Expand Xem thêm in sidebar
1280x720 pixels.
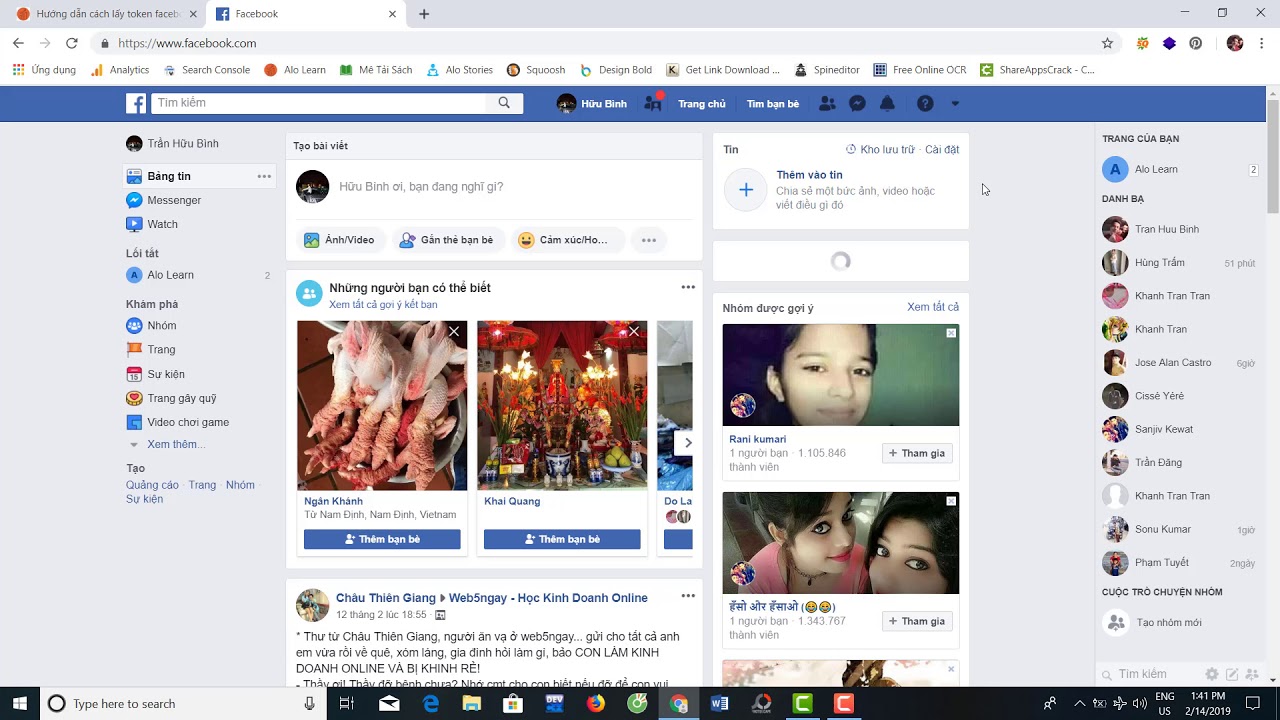click(175, 444)
